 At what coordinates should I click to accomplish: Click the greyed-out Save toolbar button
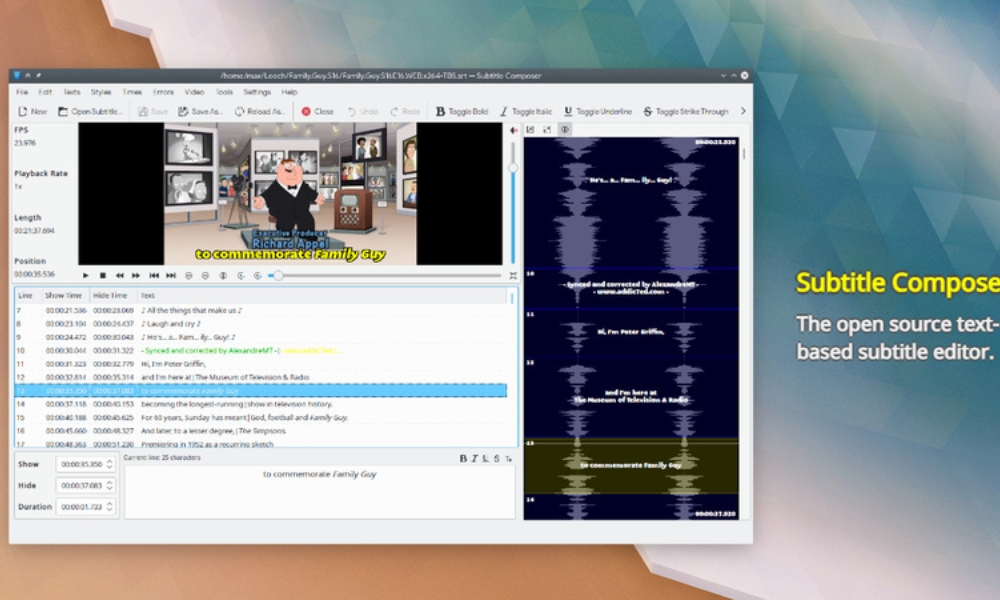coord(153,112)
